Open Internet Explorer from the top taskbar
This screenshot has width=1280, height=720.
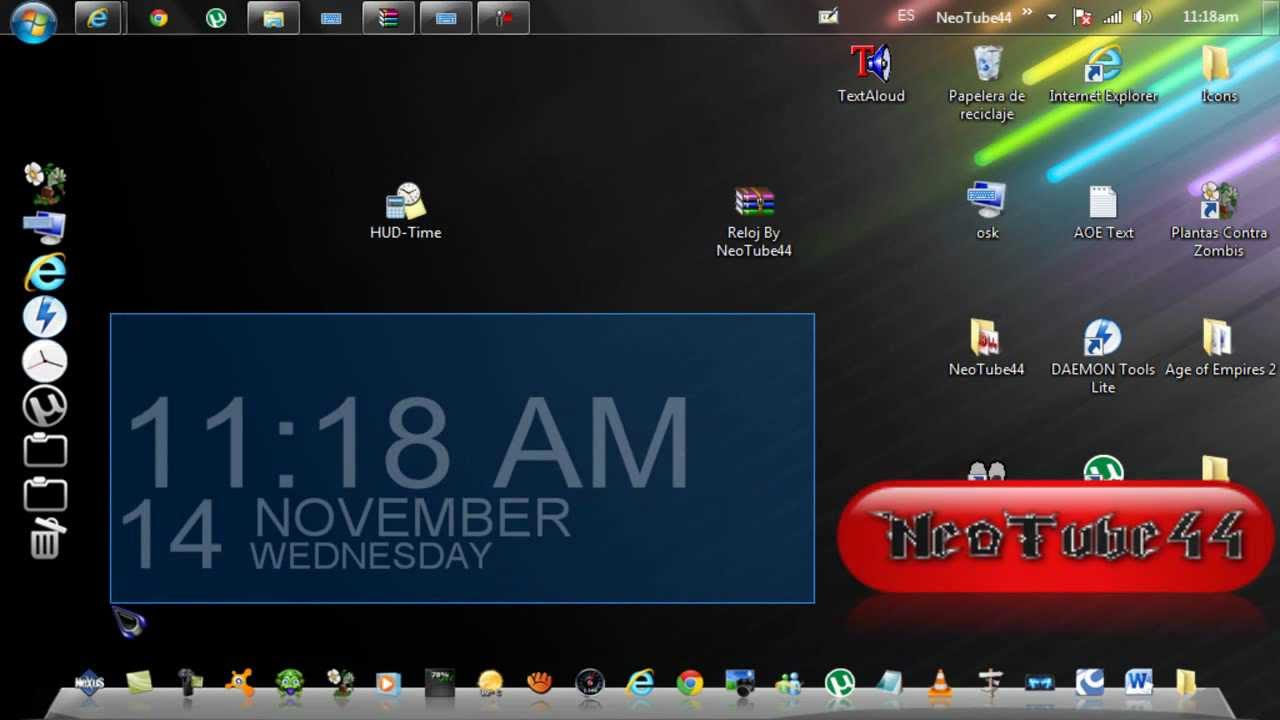point(98,18)
